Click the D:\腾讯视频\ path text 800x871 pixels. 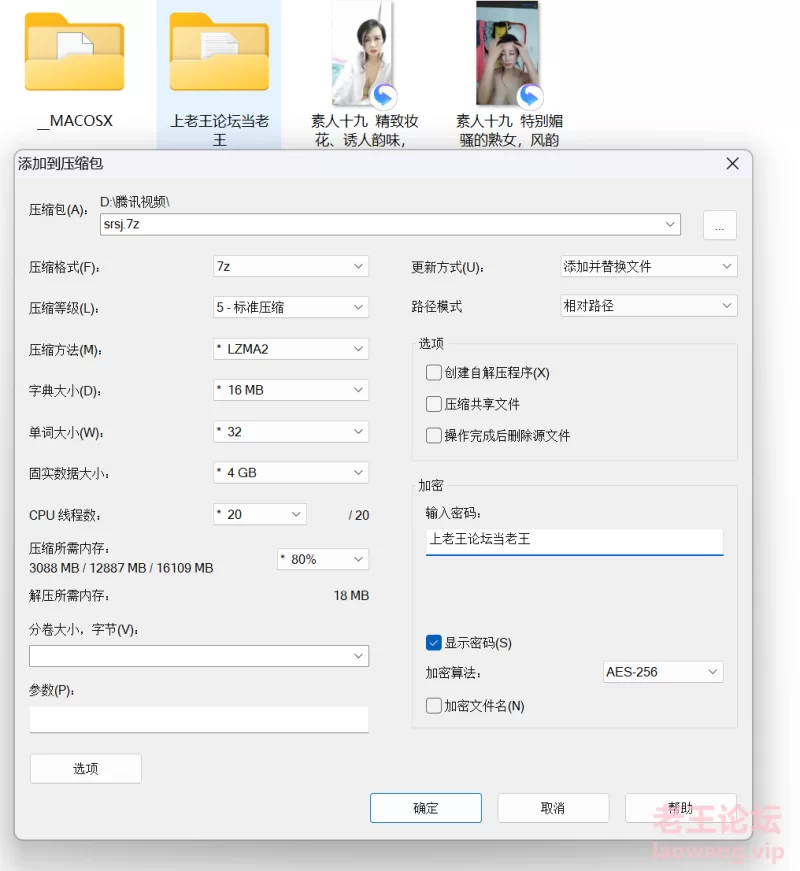(x=135, y=202)
